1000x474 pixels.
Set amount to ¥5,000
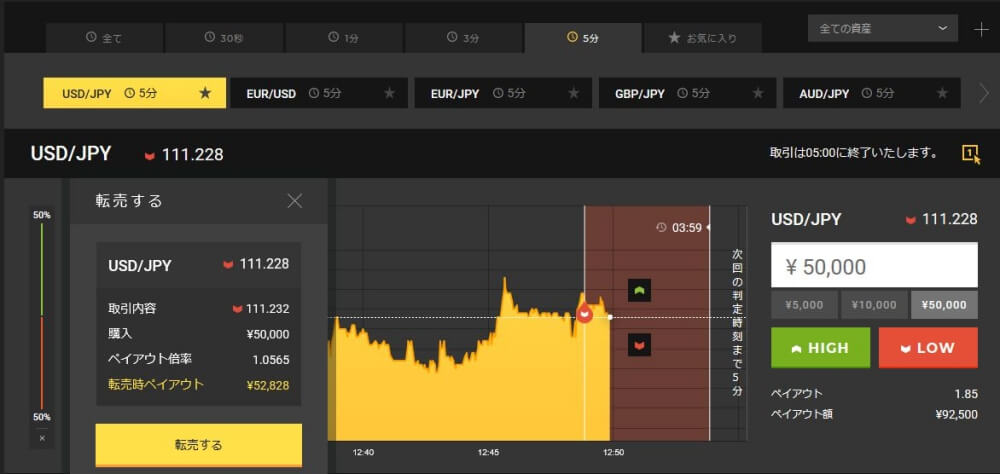coord(804,305)
